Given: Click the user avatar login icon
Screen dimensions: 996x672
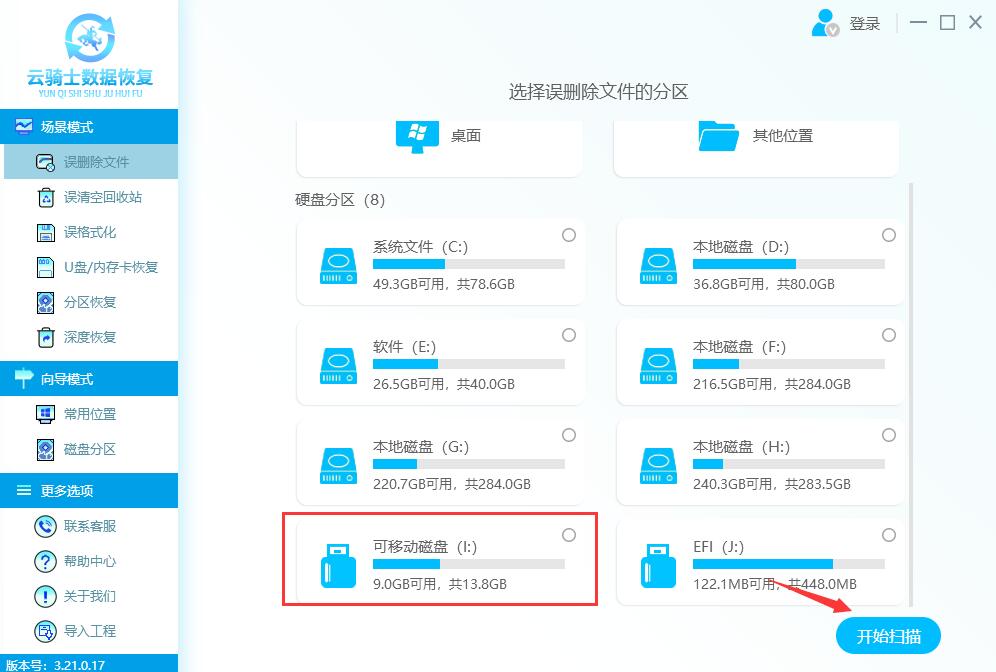Looking at the screenshot, I should (825, 23).
